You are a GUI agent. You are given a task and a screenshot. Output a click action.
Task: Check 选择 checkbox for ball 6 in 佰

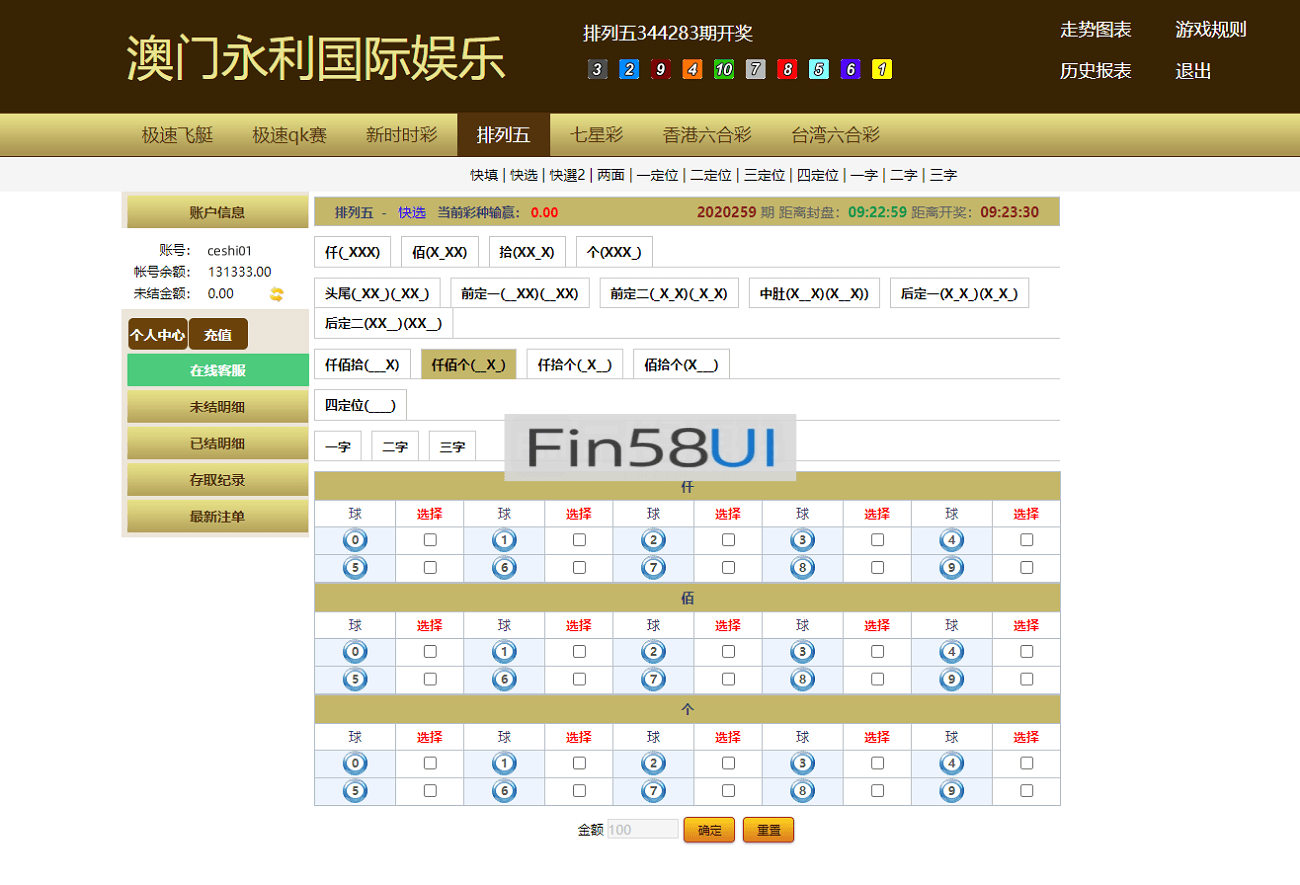pyautogui.click(x=579, y=678)
